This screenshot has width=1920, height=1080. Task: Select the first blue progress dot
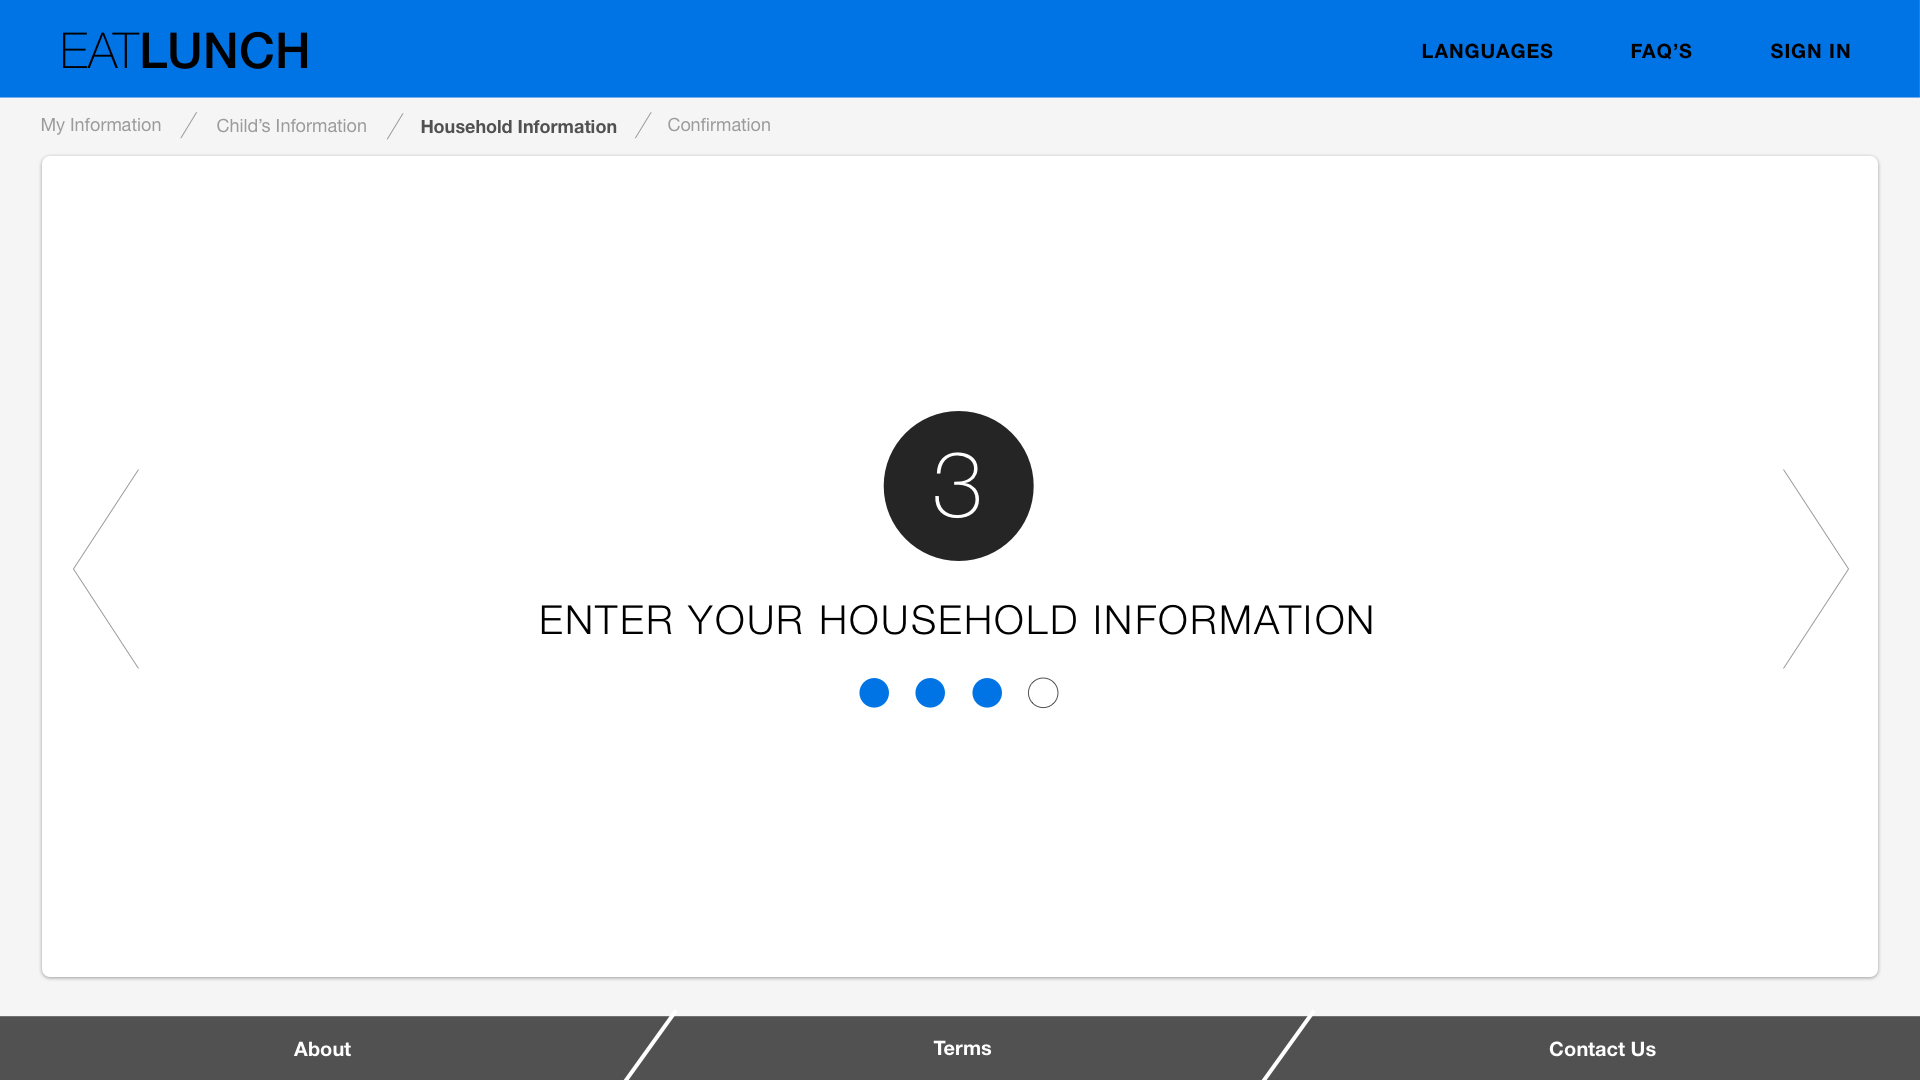[x=874, y=693]
